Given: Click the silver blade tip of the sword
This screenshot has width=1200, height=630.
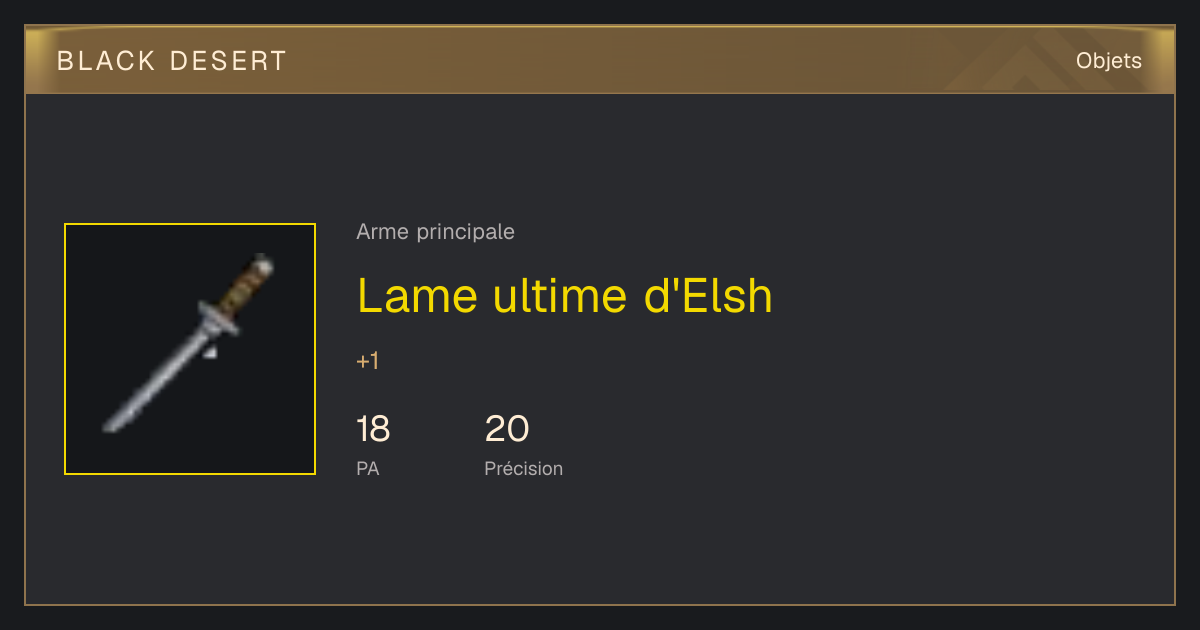Looking at the screenshot, I should pos(112,423).
